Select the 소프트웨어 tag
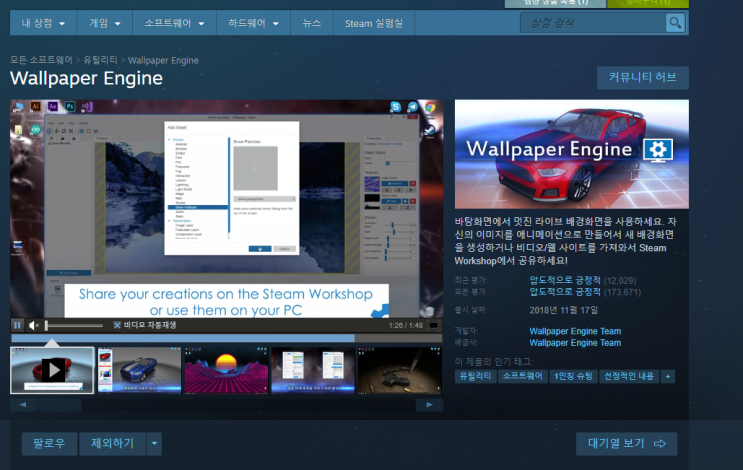 522,376
